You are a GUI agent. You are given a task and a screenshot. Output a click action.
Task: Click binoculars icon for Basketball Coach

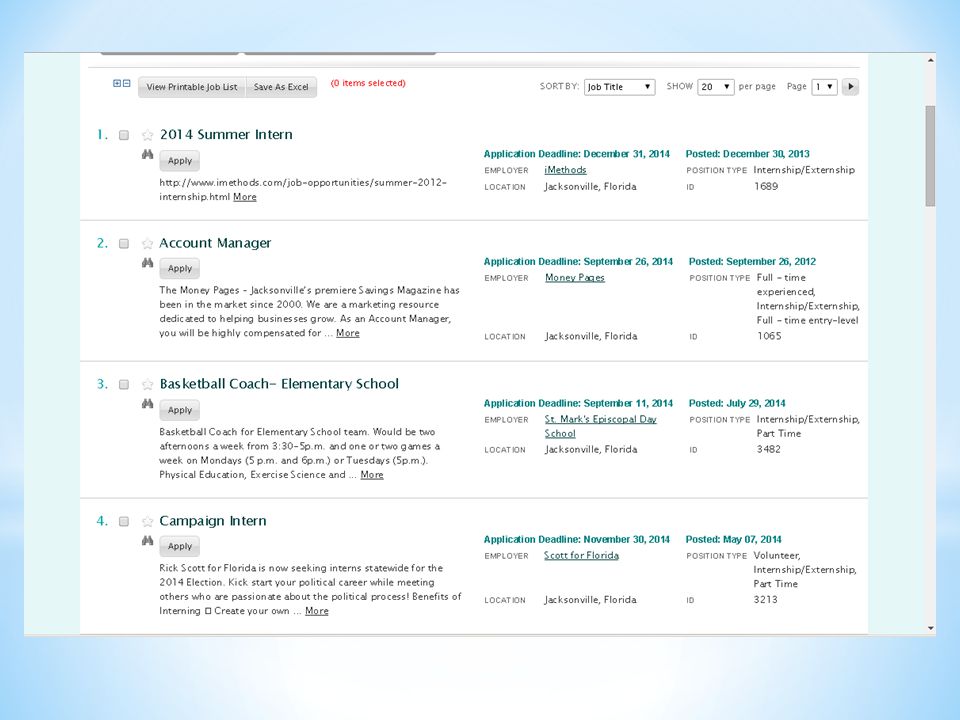pos(148,404)
